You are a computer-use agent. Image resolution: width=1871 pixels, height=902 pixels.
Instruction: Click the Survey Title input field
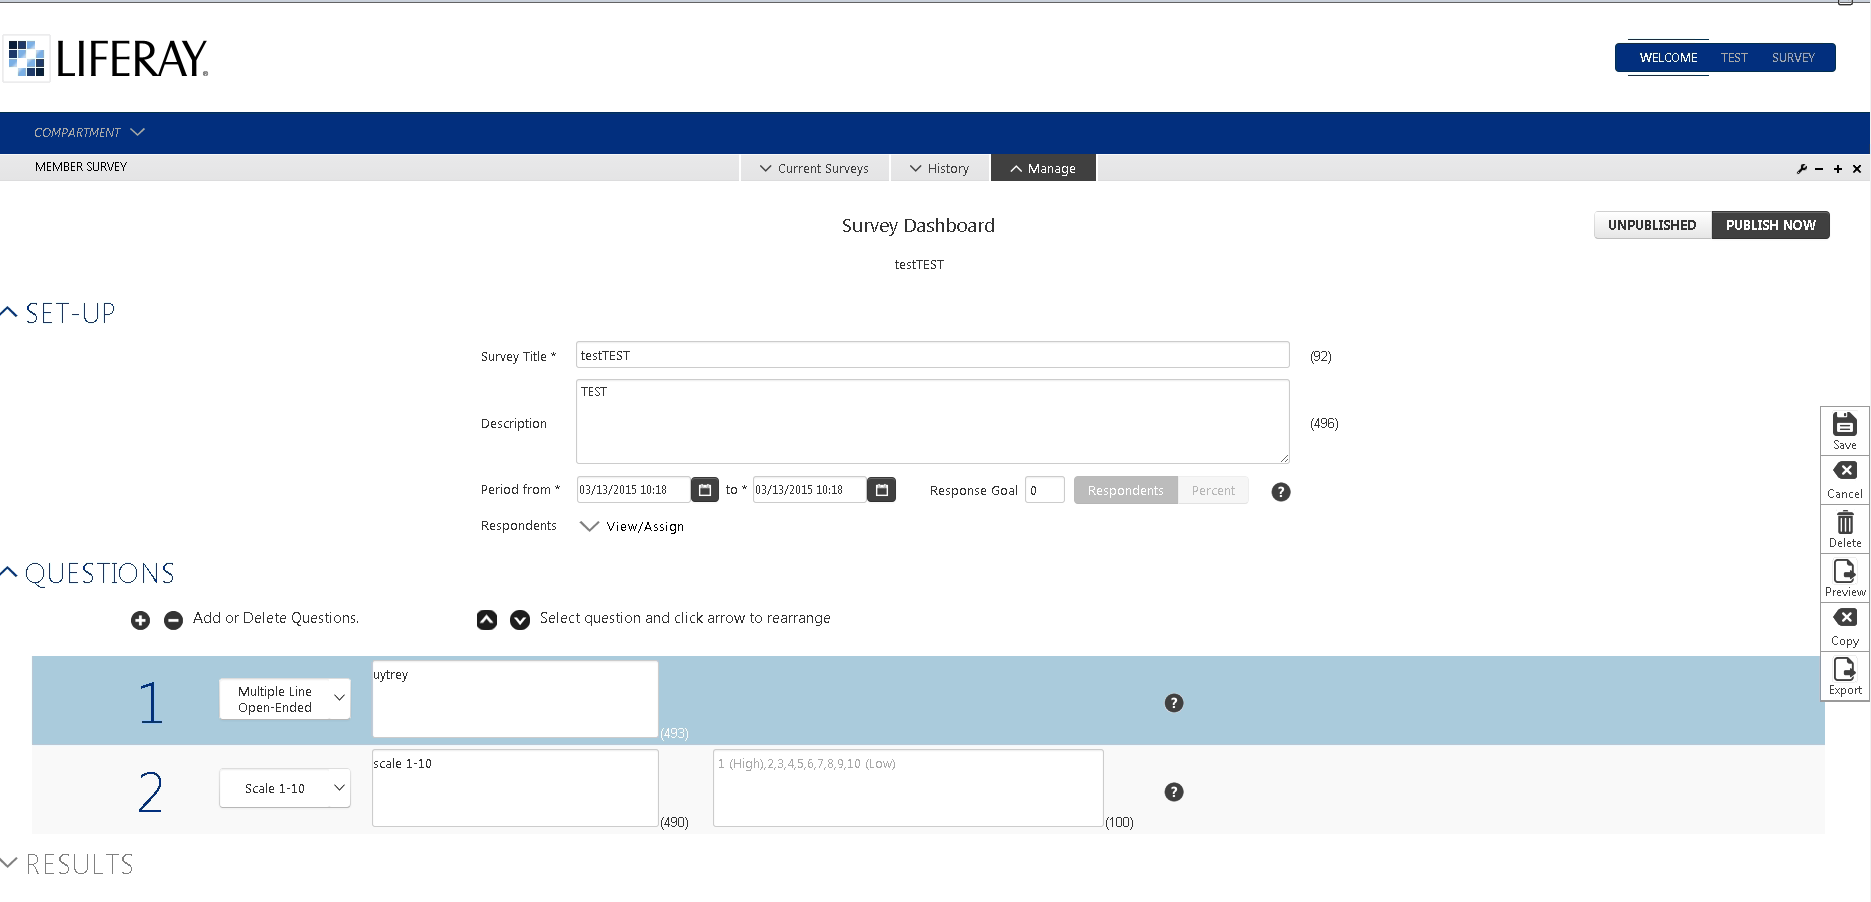click(933, 355)
